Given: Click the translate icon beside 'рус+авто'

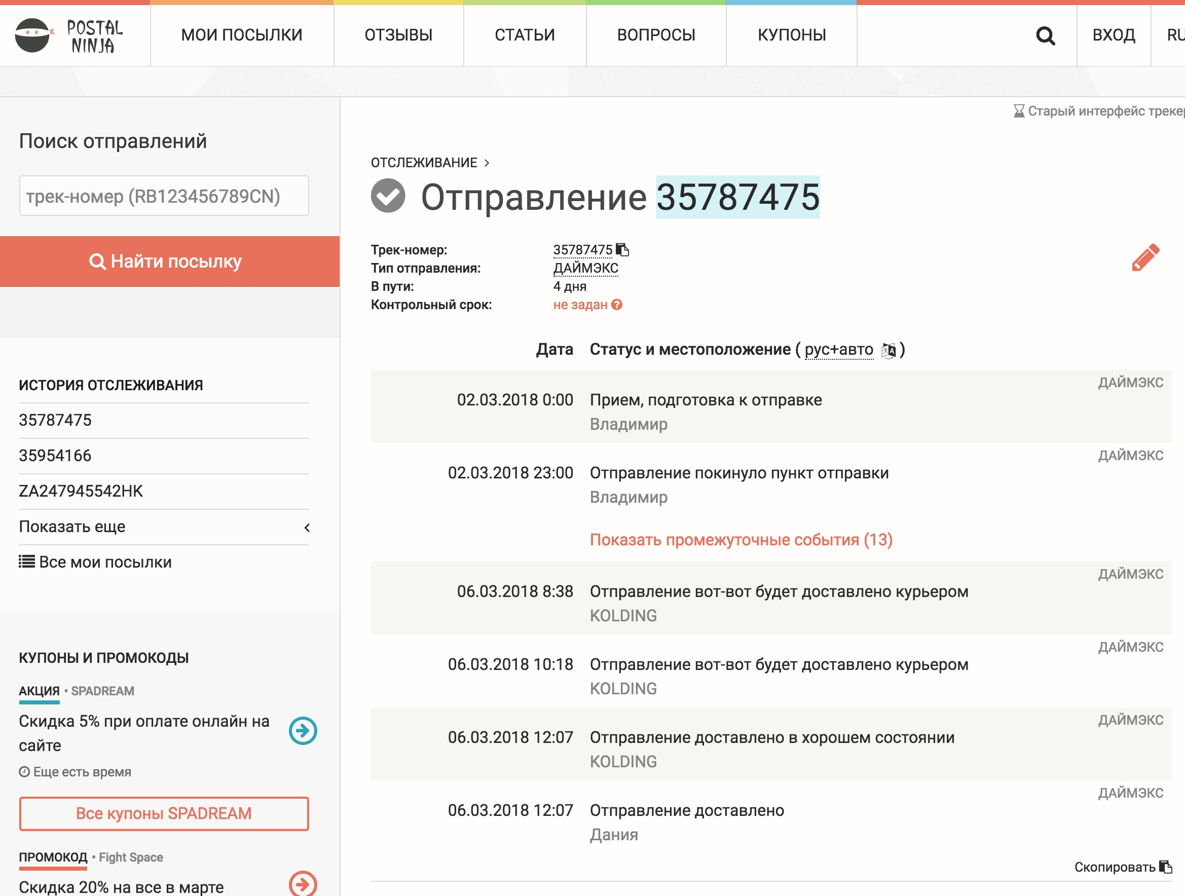Looking at the screenshot, I should (888, 350).
